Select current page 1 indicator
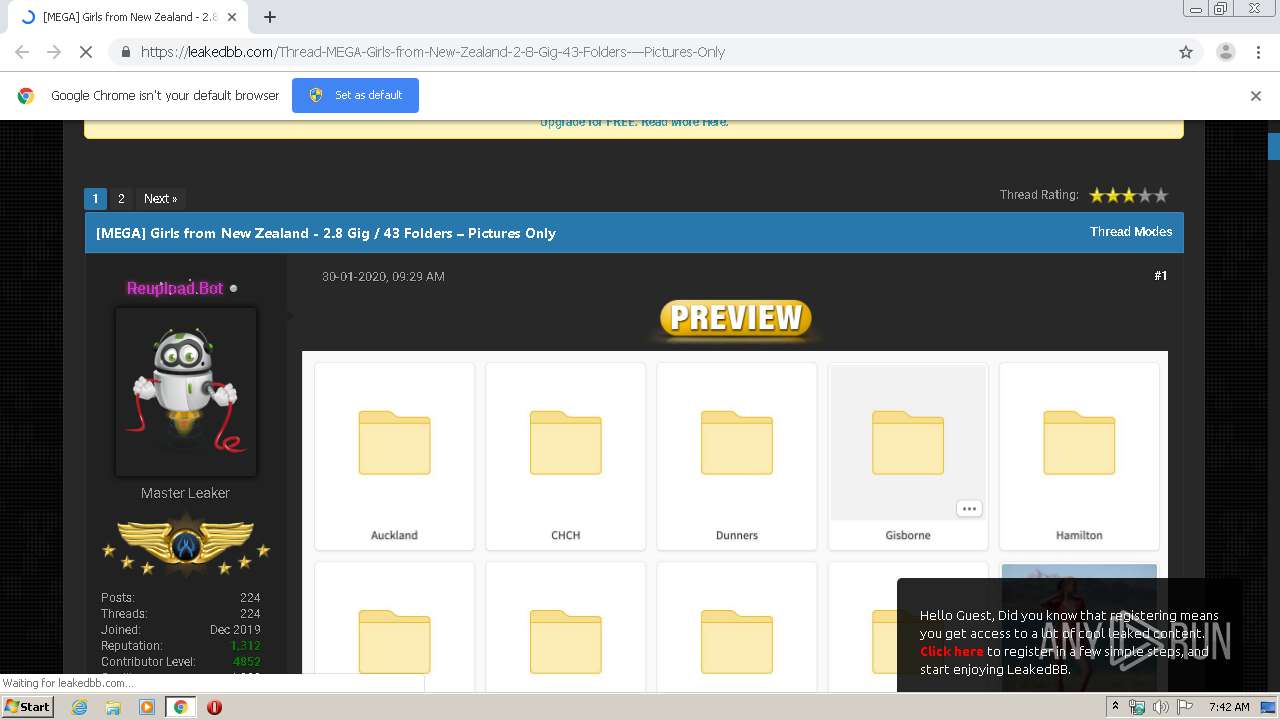 [95, 198]
